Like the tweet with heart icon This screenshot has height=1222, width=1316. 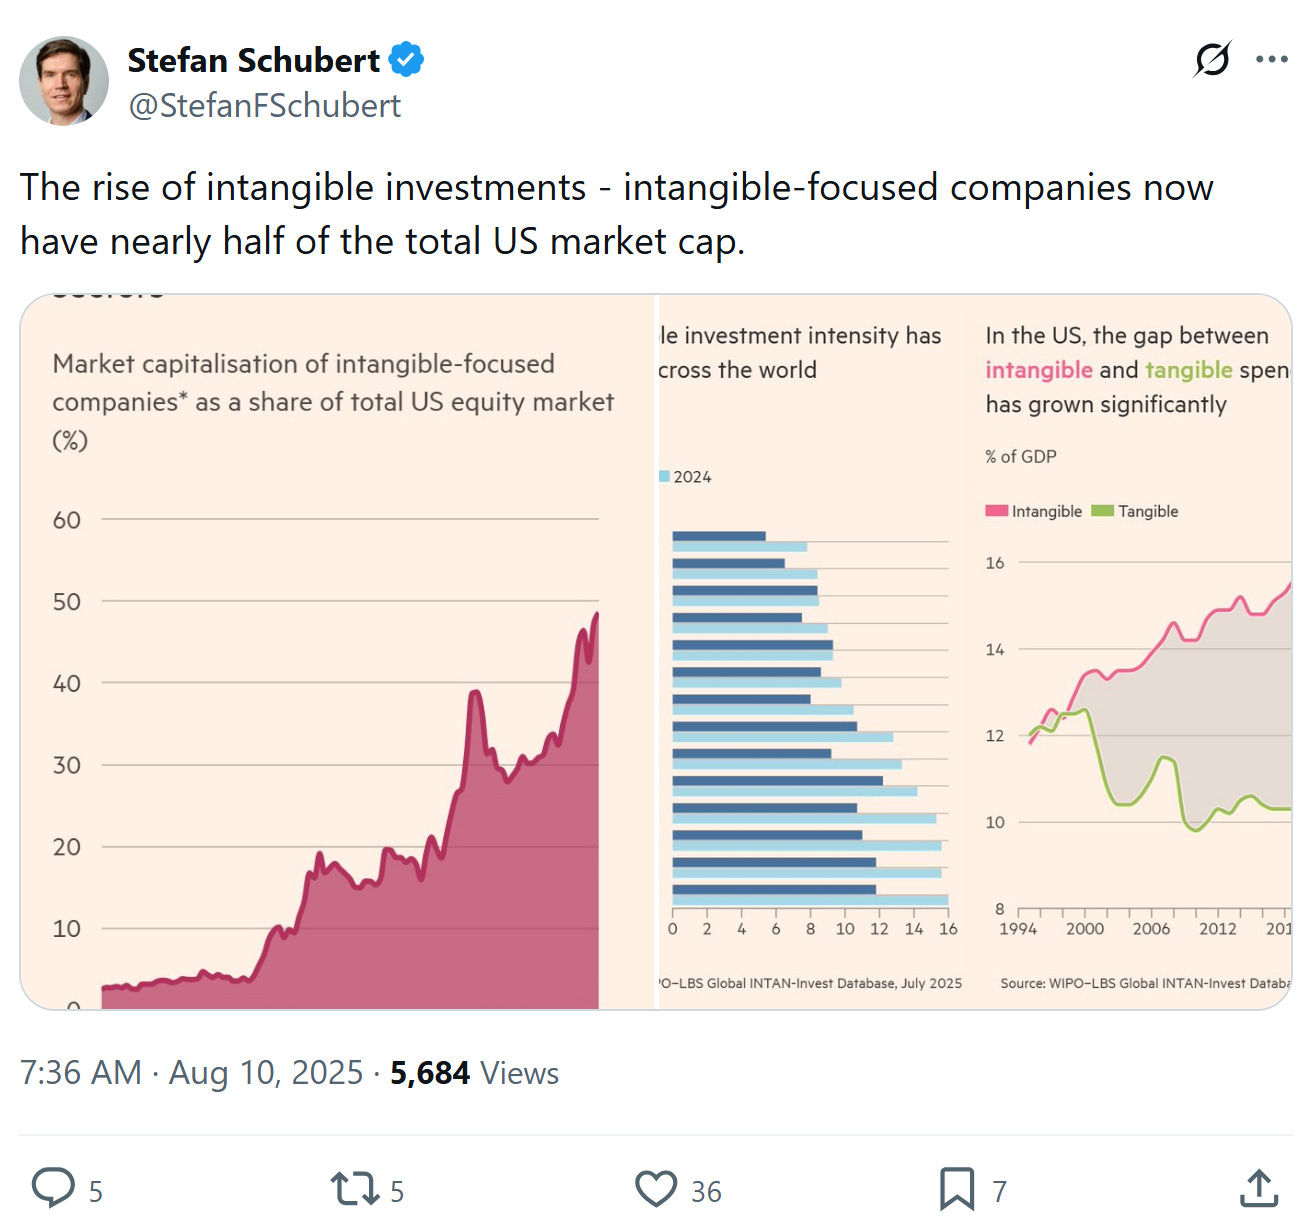click(x=656, y=1189)
